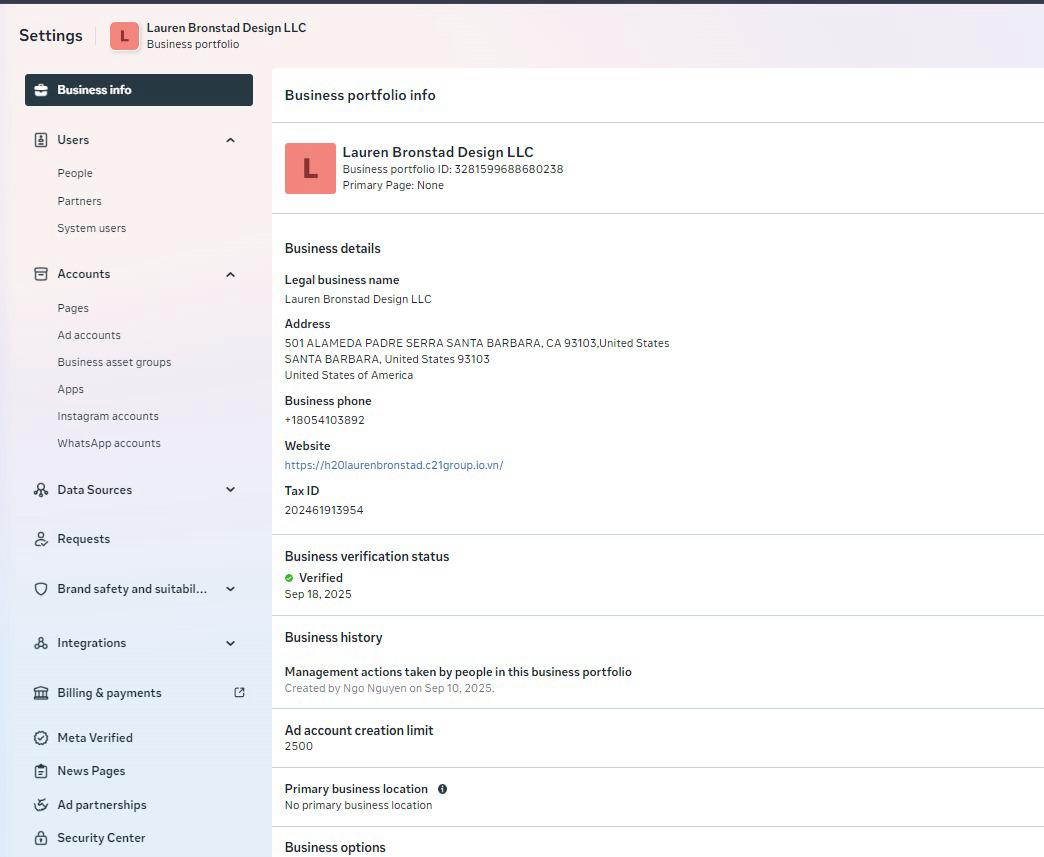1044x857 pixels.
Task: Click Created by Ngo Nguyen text
Action: [x=390, y=688]
